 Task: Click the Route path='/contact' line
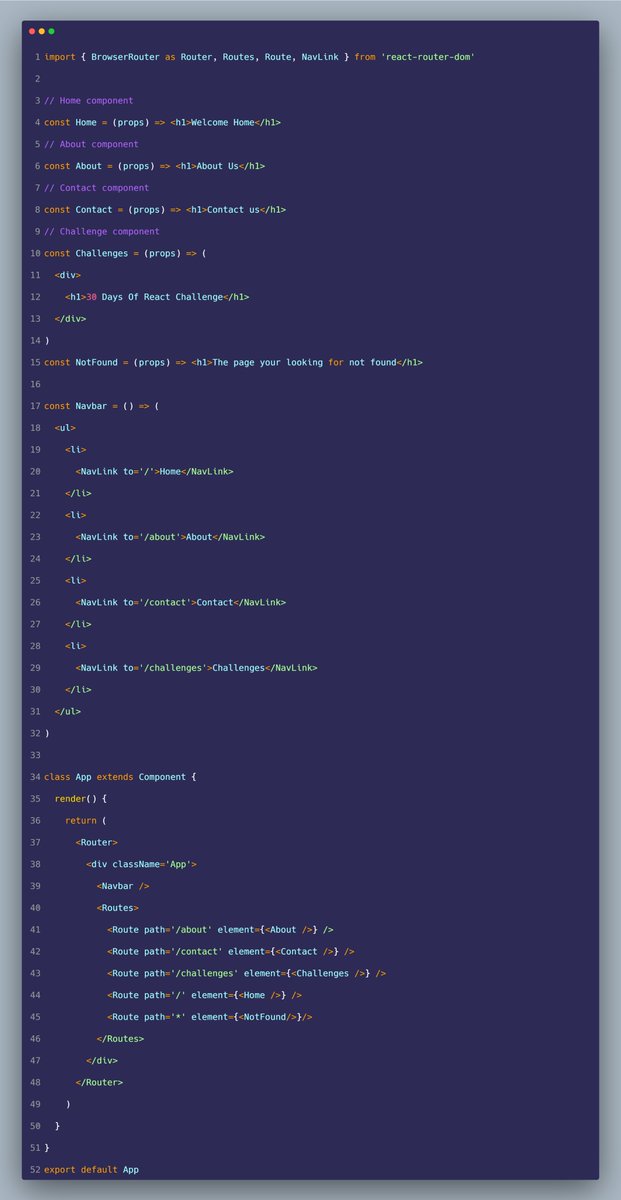click(231, 951)
